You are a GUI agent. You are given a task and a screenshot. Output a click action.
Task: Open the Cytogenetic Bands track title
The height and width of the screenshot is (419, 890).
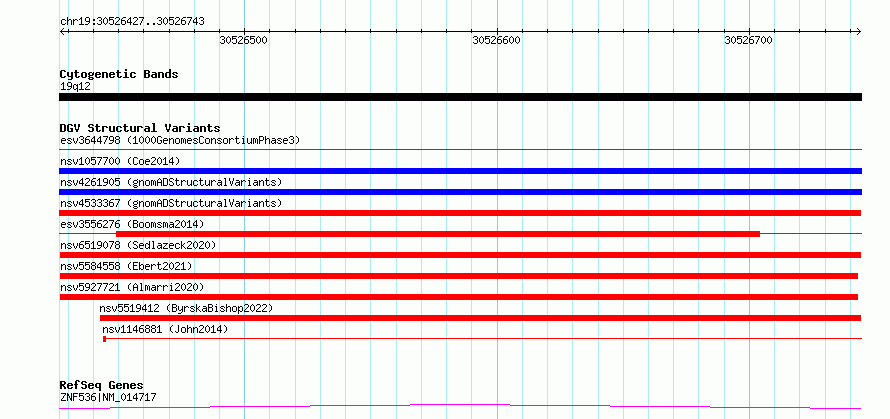[x=119, y=74]
